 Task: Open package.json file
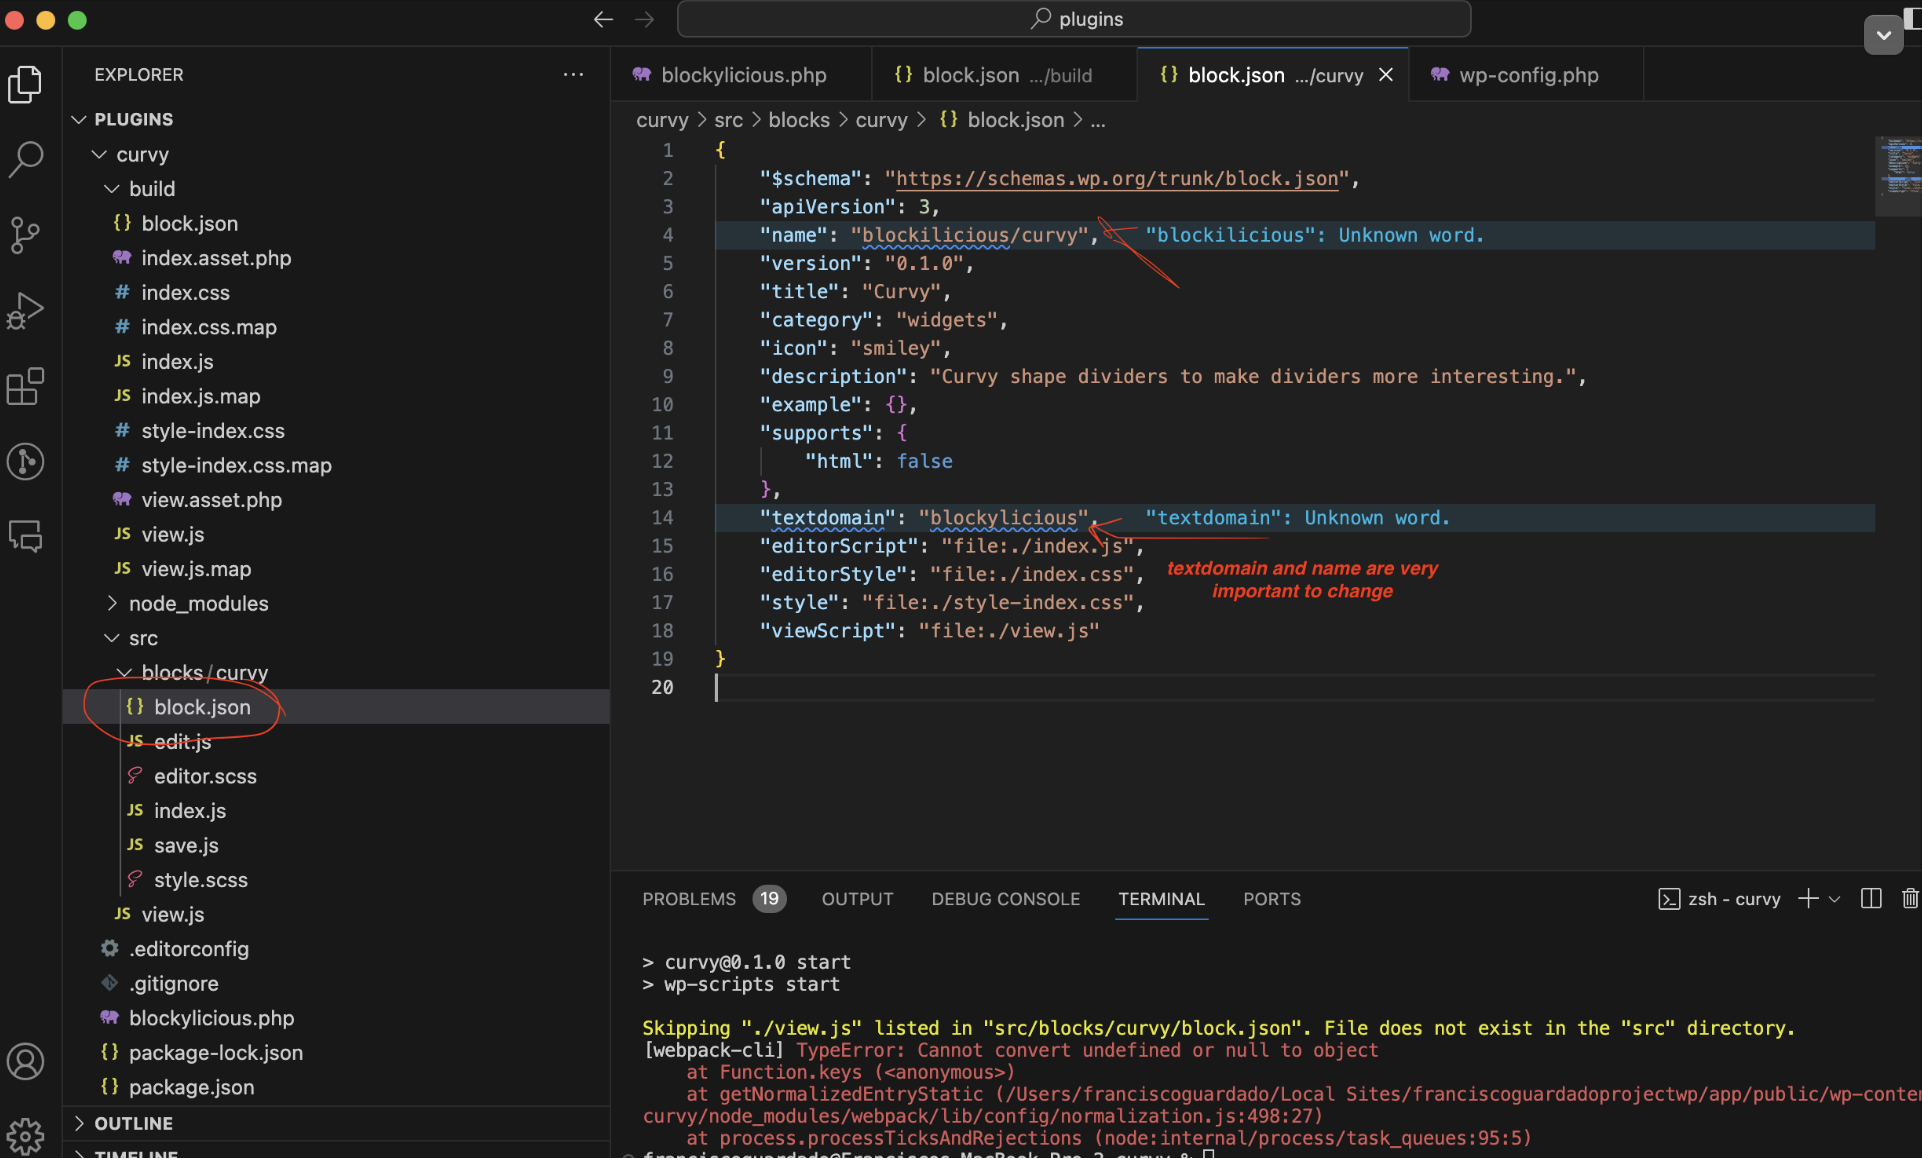[336, 1087]
